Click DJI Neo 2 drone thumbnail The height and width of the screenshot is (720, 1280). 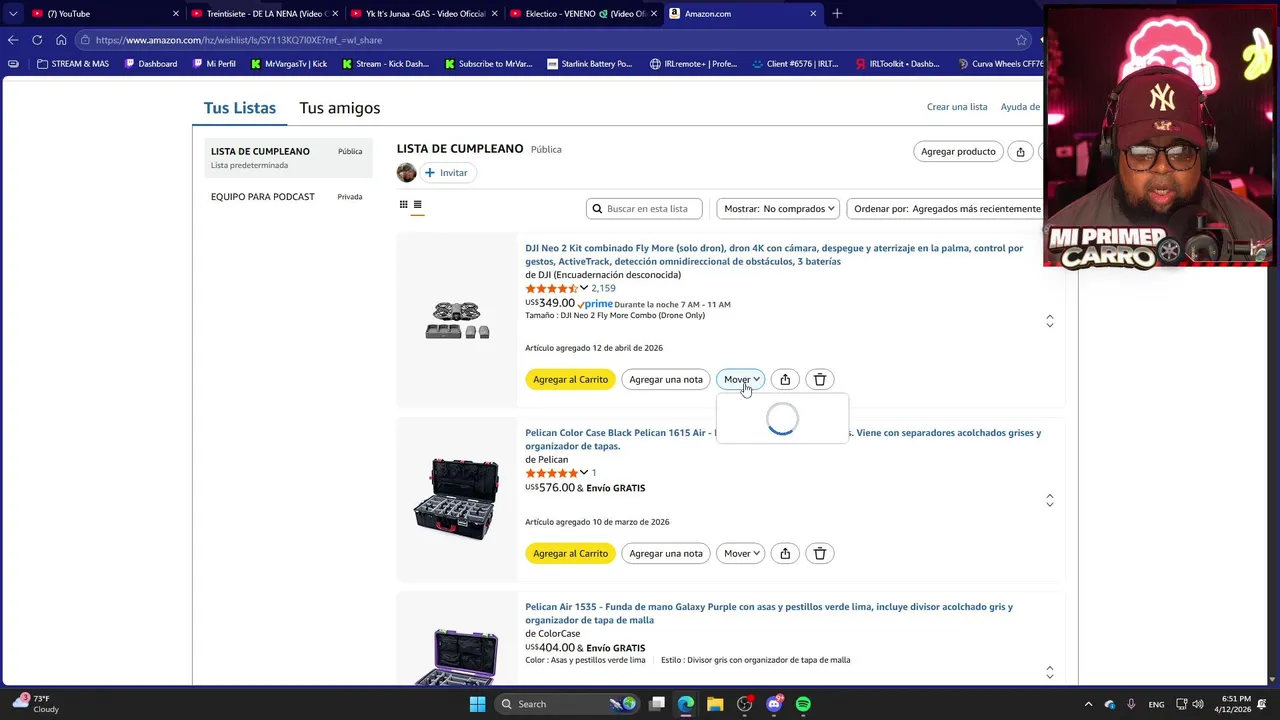[457, 320]
